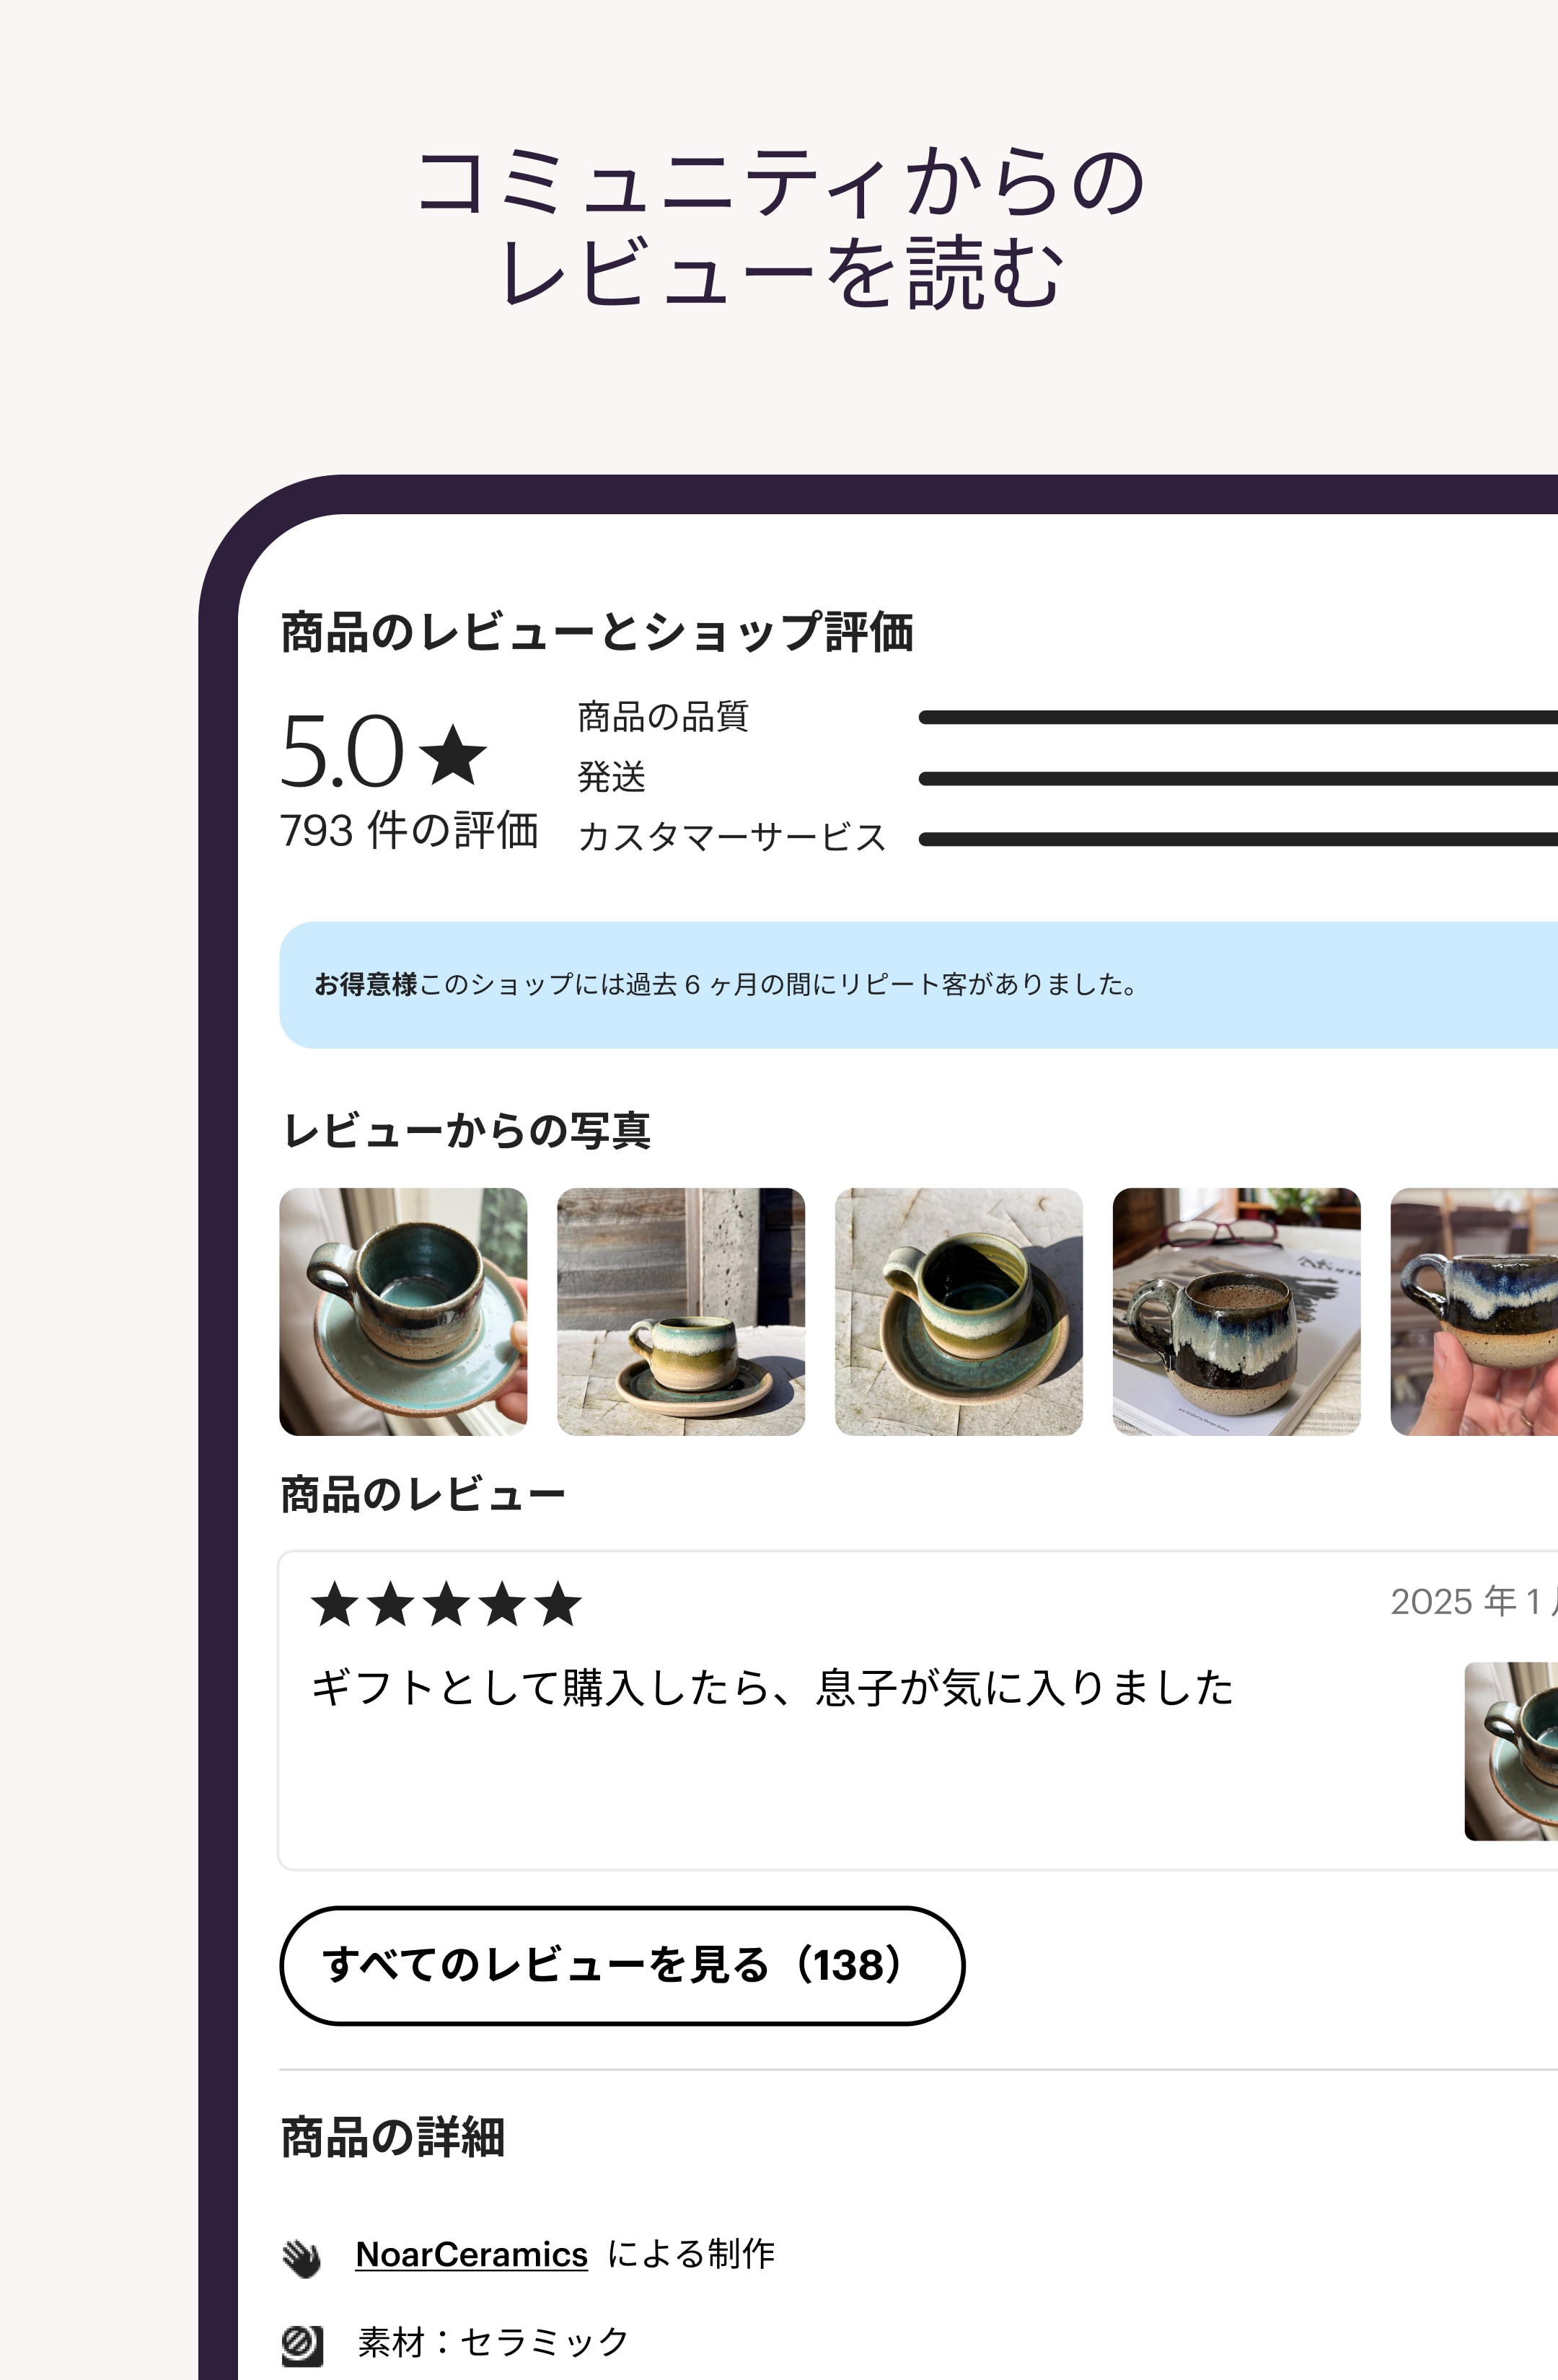
Task: Click すべてのレビューを見る (138) button
Action: (x=622, y=1965)
